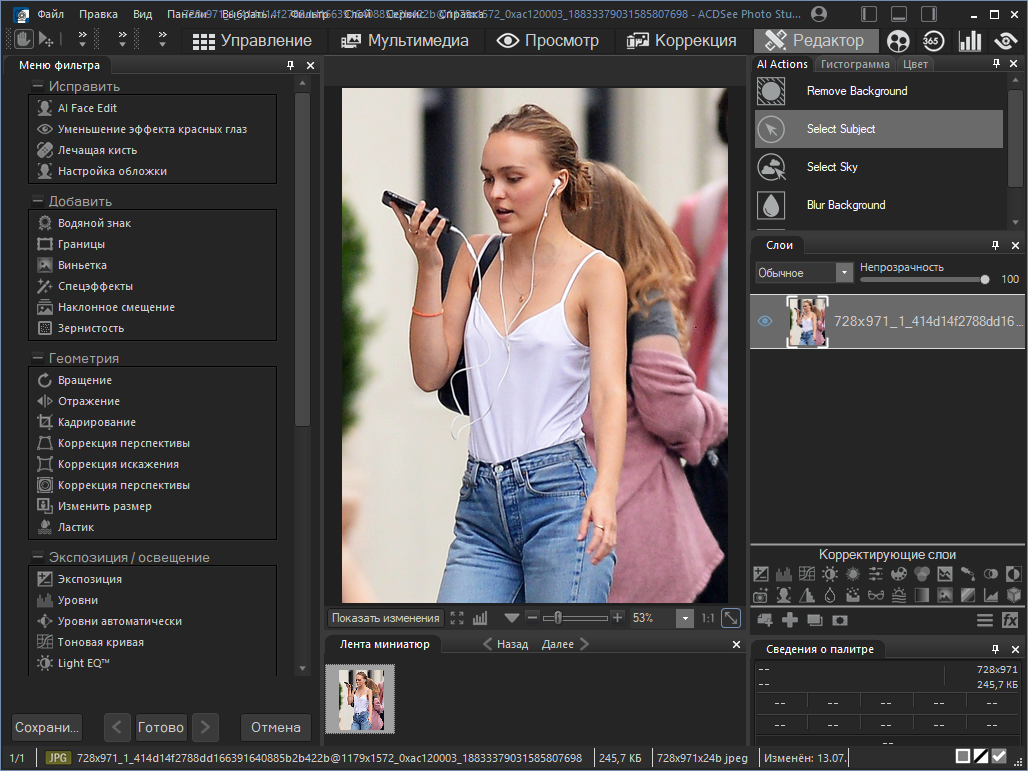1028x771 pixels.
Task: Click the zoom-to-fit diagonal arrow icon
Action: [x=731, y=618]
